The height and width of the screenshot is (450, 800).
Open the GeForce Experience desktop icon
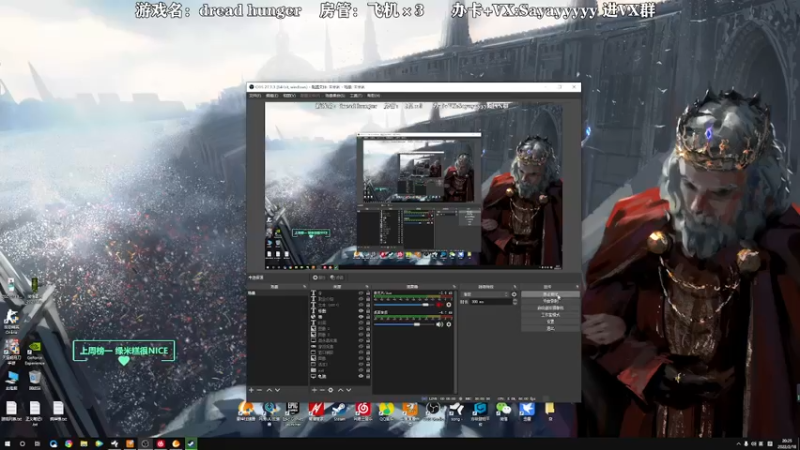[34, 353]
